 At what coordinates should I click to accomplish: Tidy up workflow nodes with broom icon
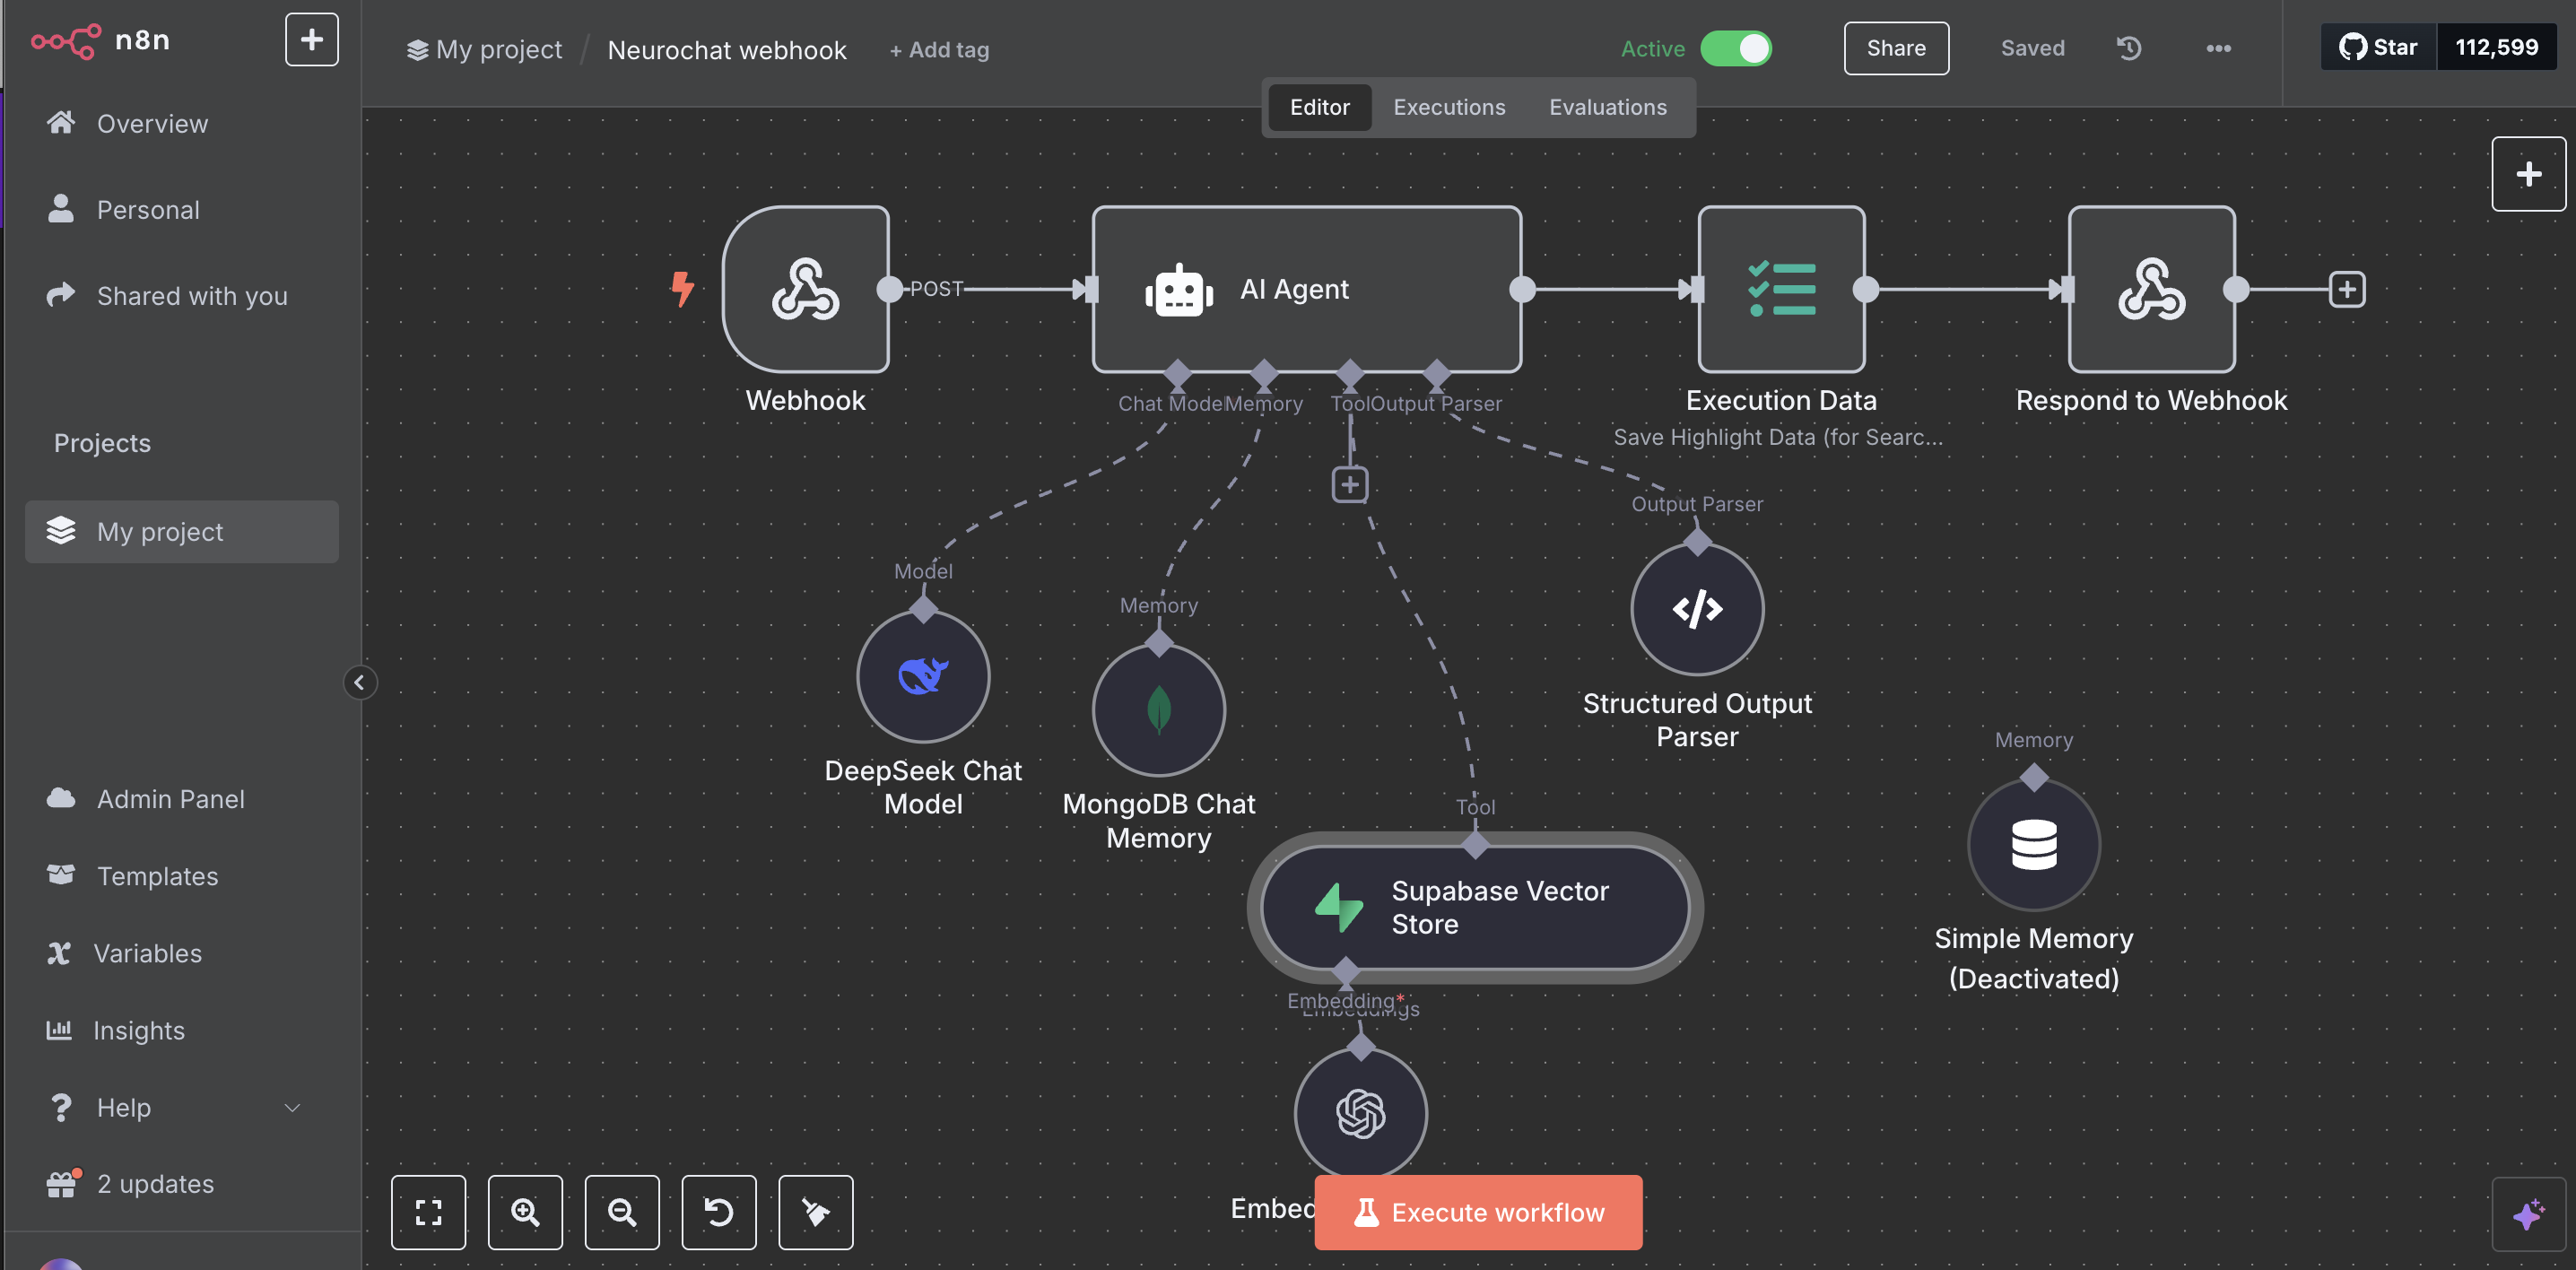tap(815, 1211)
